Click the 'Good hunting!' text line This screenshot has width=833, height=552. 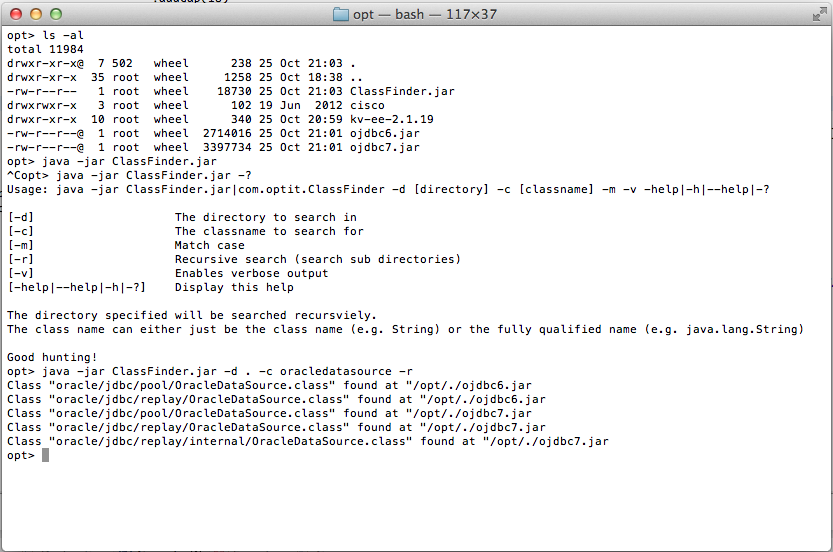pos(52,357)
